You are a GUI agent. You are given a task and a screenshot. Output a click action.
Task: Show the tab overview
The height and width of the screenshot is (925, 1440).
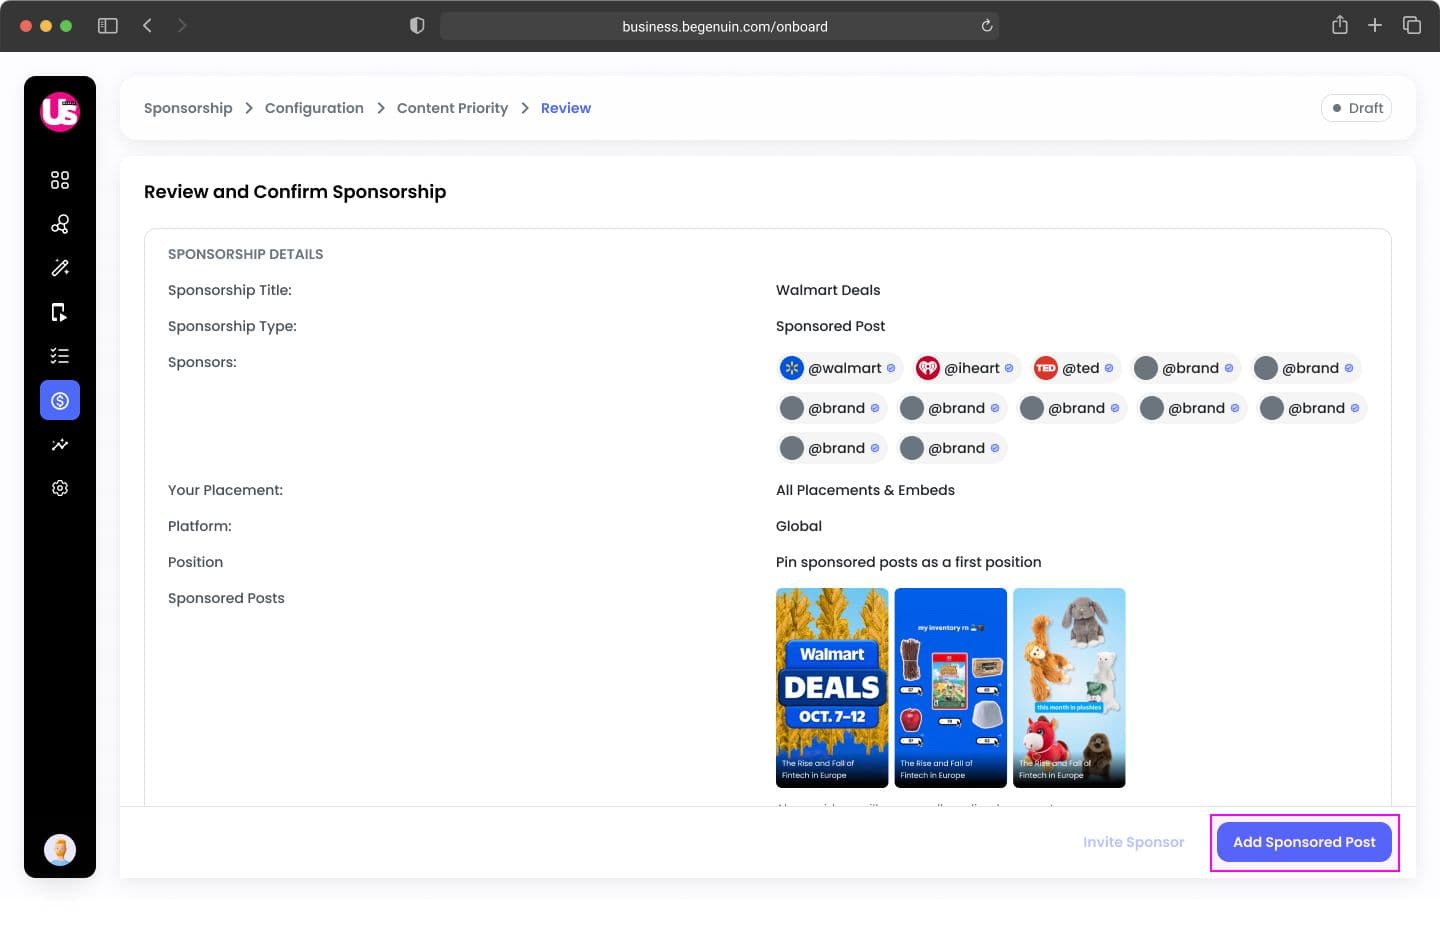point(1412,26)
